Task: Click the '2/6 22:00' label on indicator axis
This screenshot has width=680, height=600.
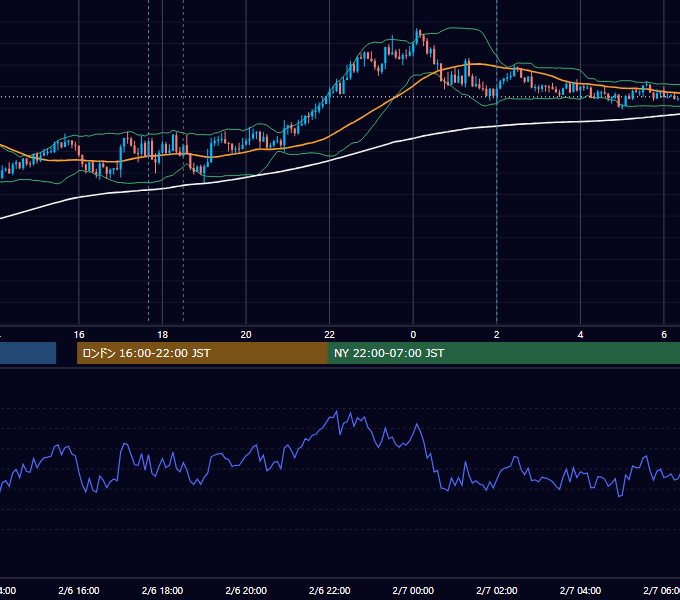Action: tap(330, 590)
